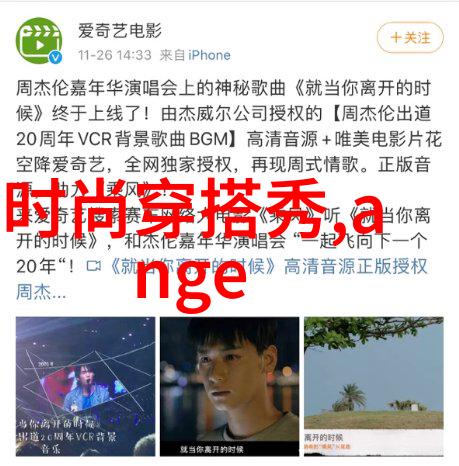459x466 pixels.
Task: Tap the plus sign in 关注 button
Action: 396,37
